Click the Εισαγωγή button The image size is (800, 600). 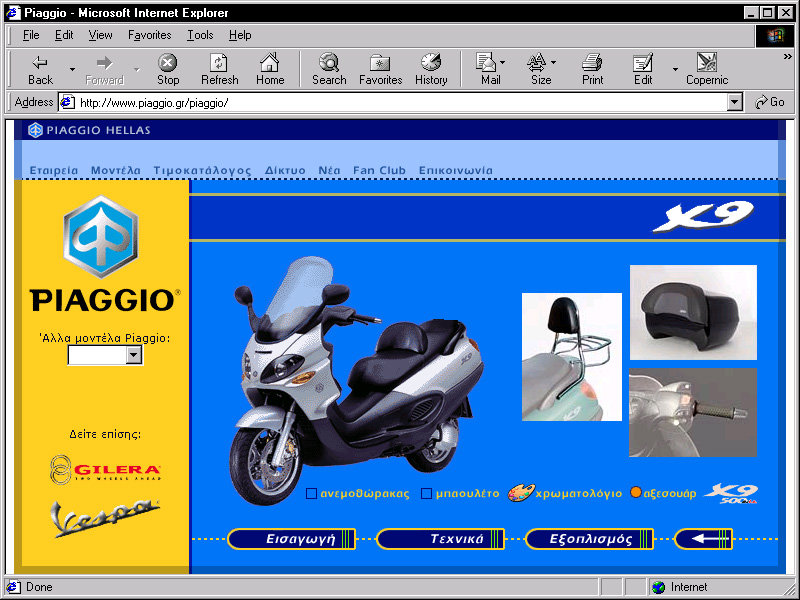pyautogui.click(x=291, y=539)
